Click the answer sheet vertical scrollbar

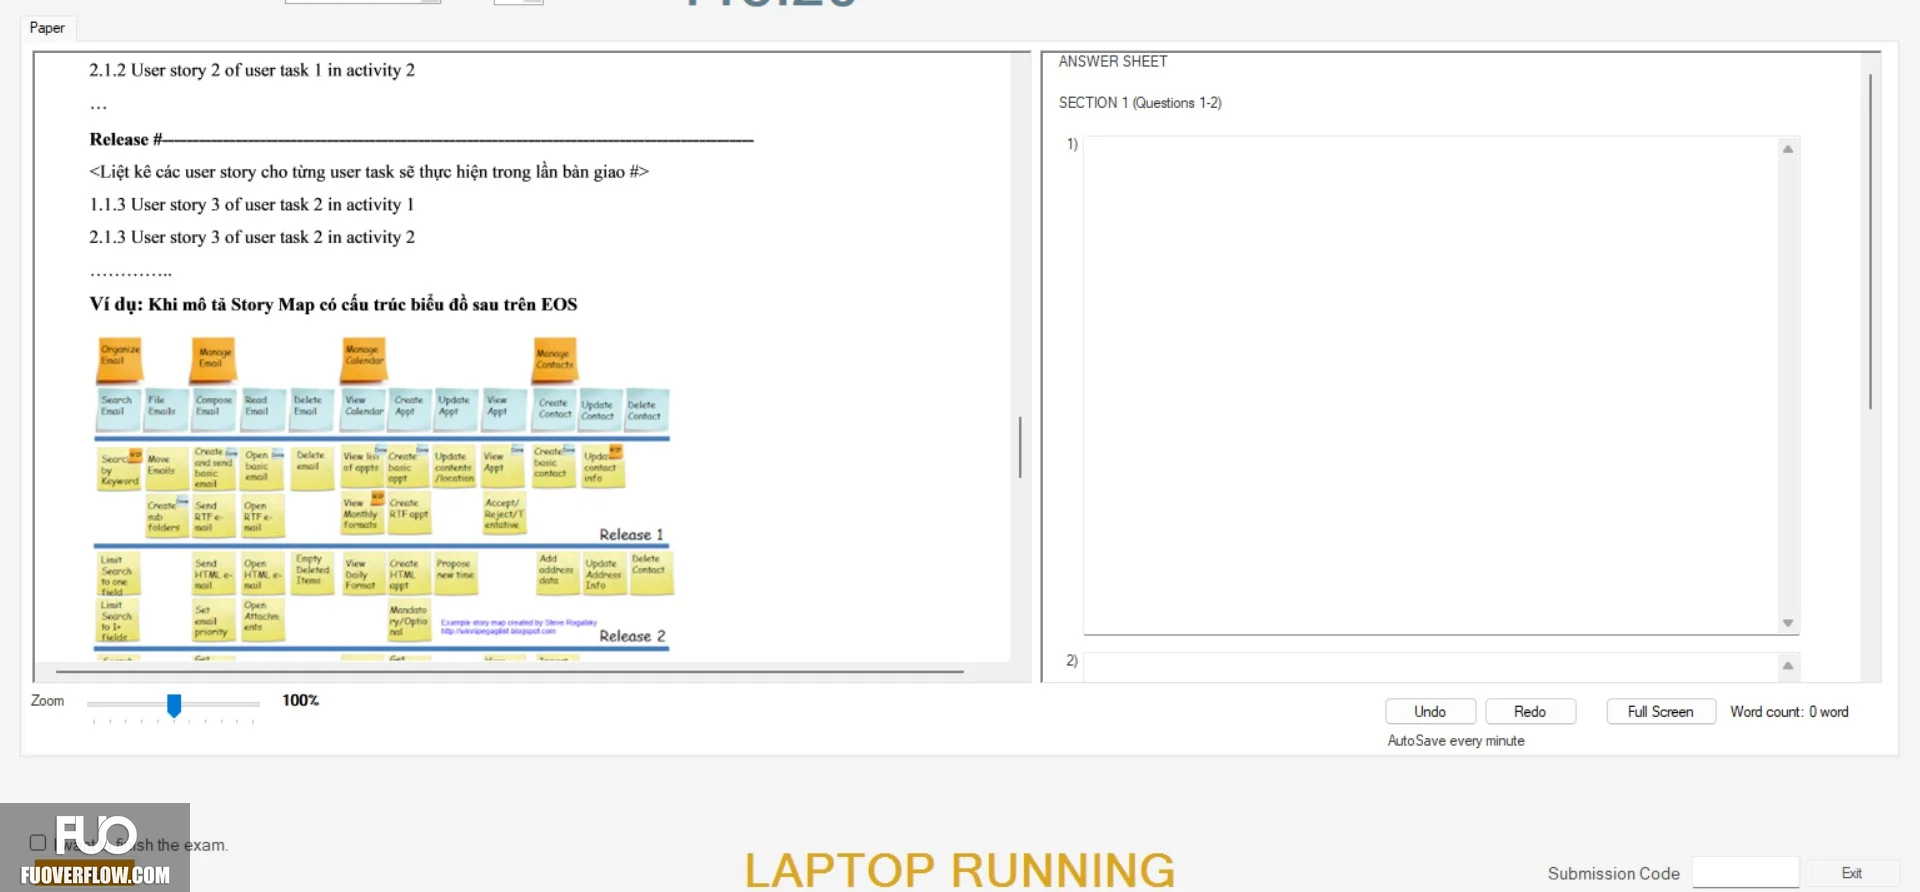(x=1870, y=240)
